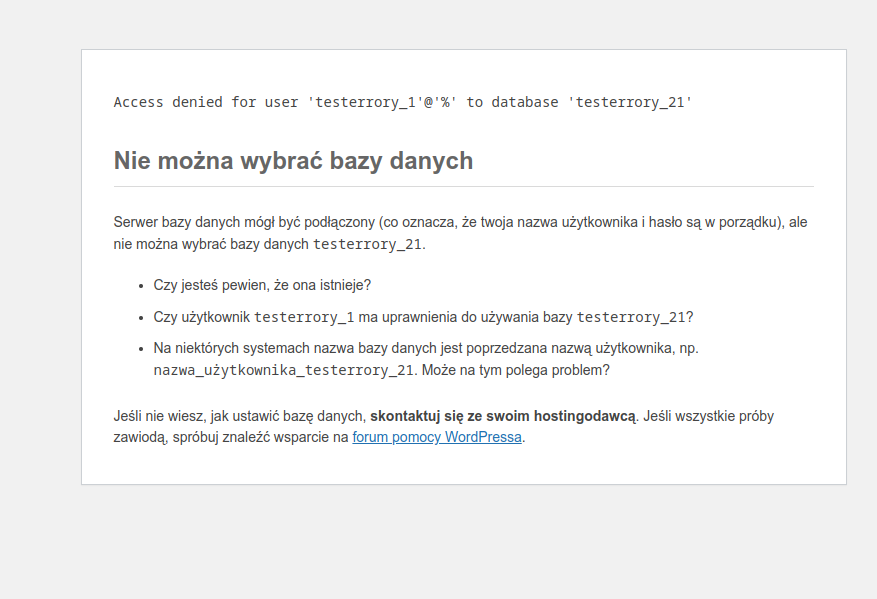877x599 pixels.
Task: Click the divider line under the heading
Action: click(463, 187)
